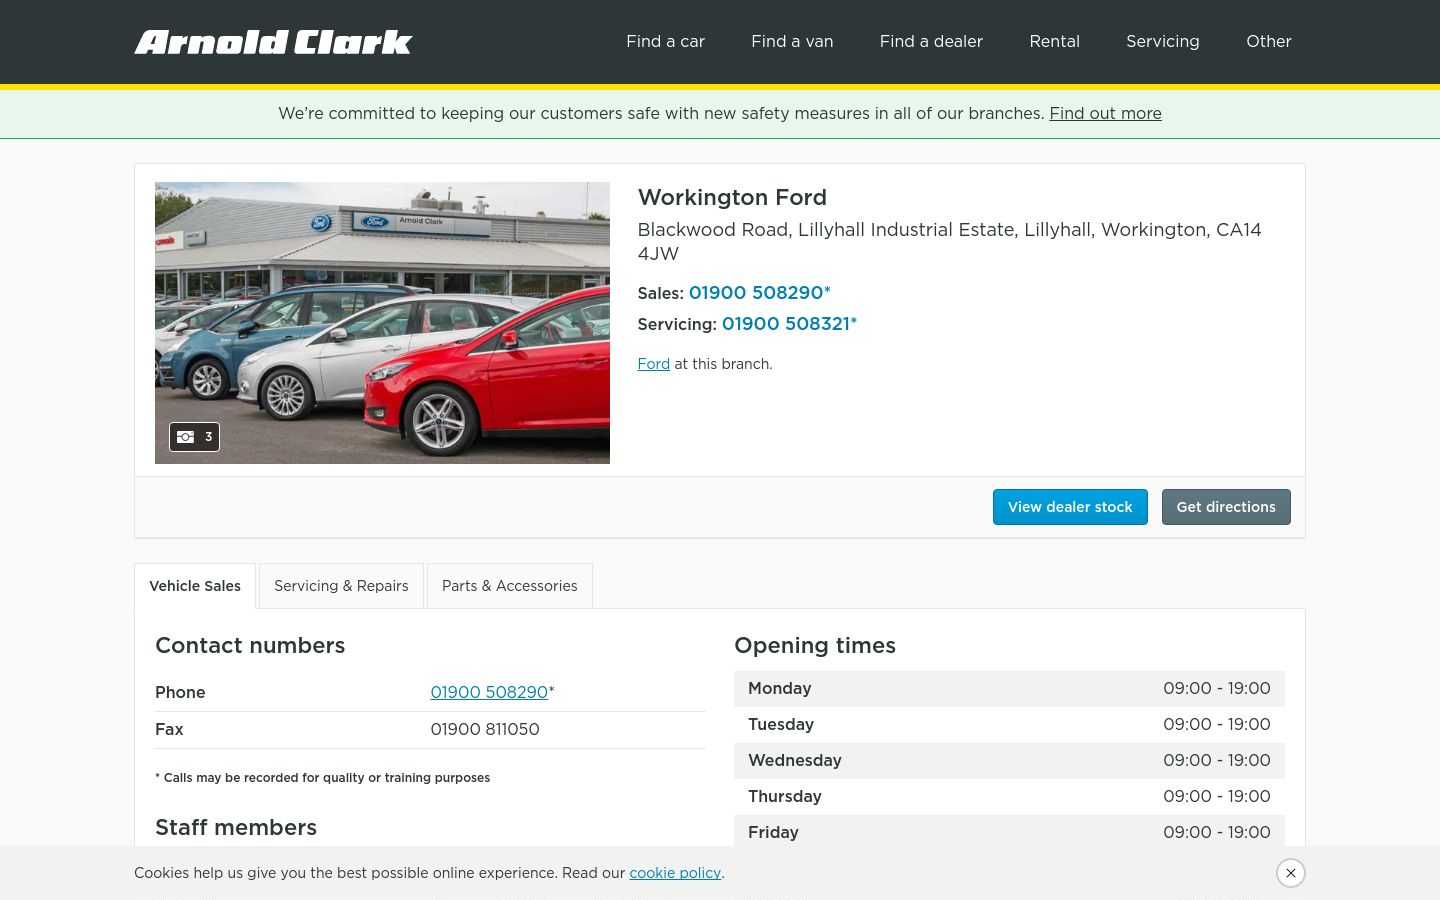The height and width of the screenshot is (900, 1440).
Task: Click the Get directions button
Action: [1226, 507]
